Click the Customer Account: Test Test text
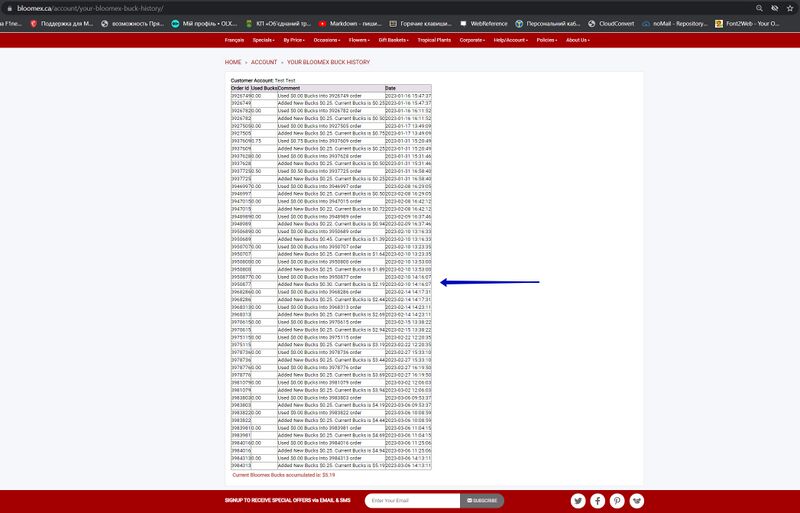Viewport: 800px width, 513px height. click(263, 81)
